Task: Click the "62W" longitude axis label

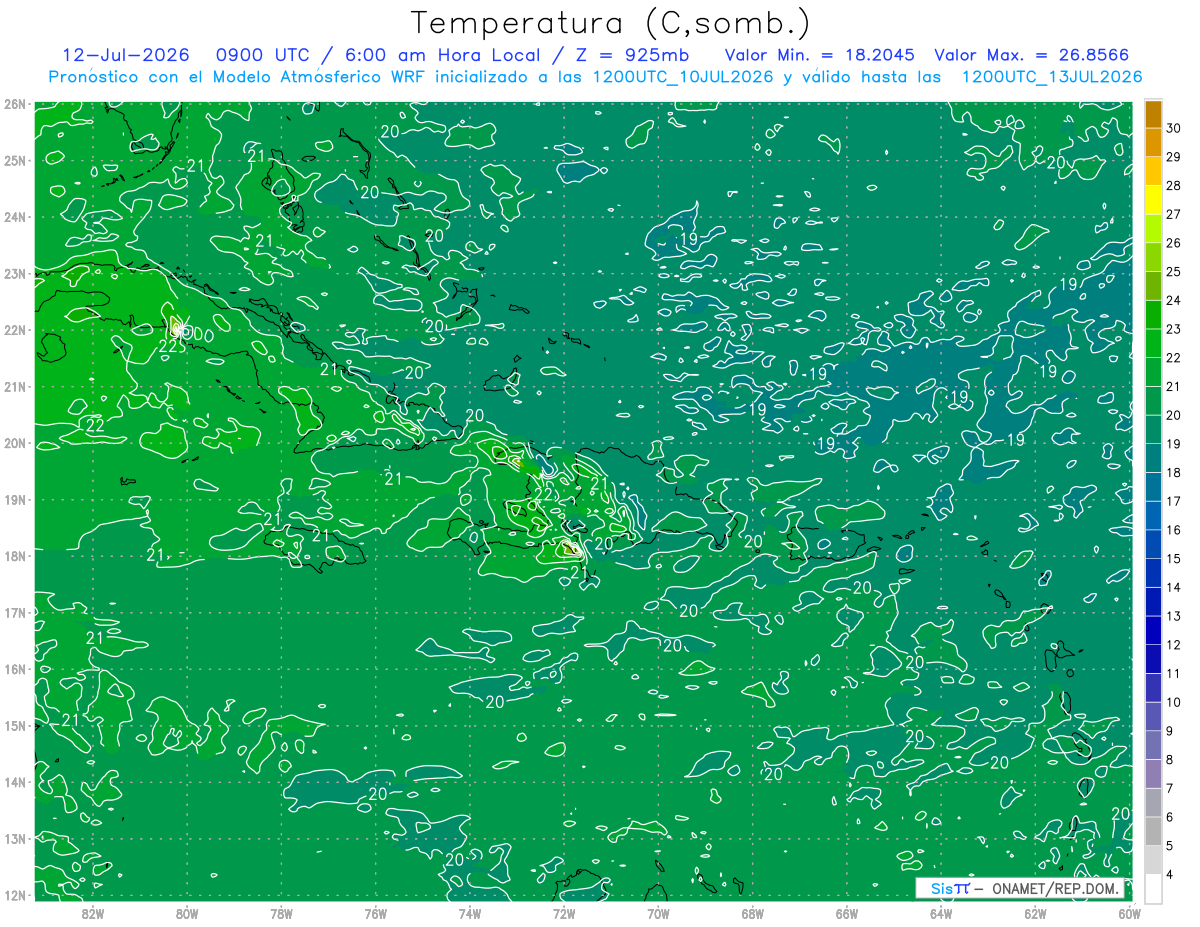Action: coord(1034,913)
